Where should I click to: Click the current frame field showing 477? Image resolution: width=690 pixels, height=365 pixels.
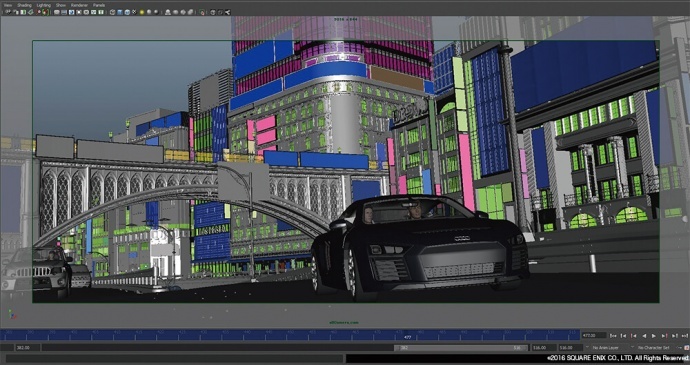point(594,336)
